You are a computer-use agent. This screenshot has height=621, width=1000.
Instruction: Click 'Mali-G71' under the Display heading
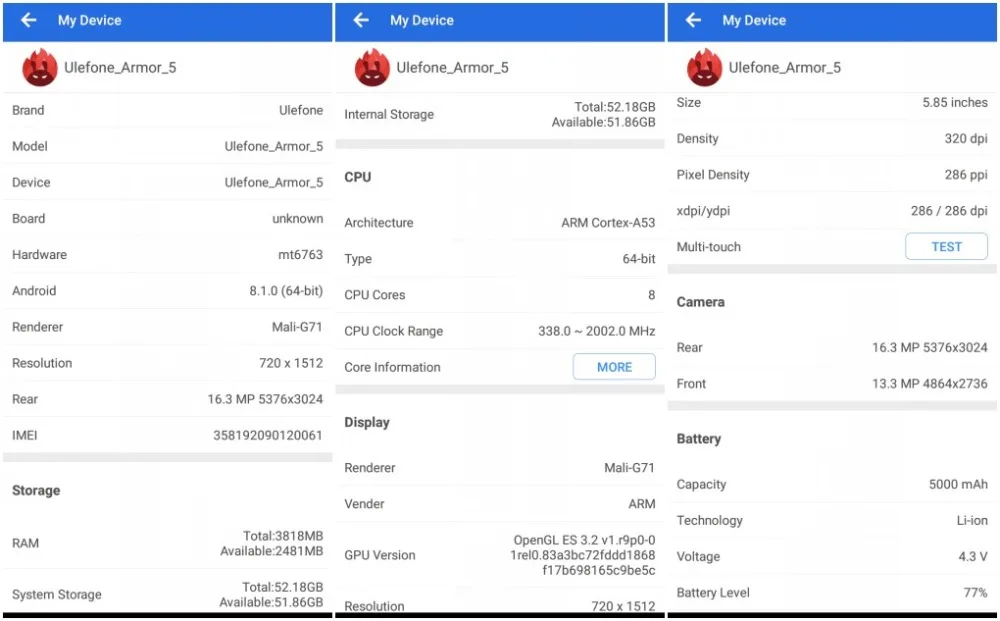coord(629,467)
